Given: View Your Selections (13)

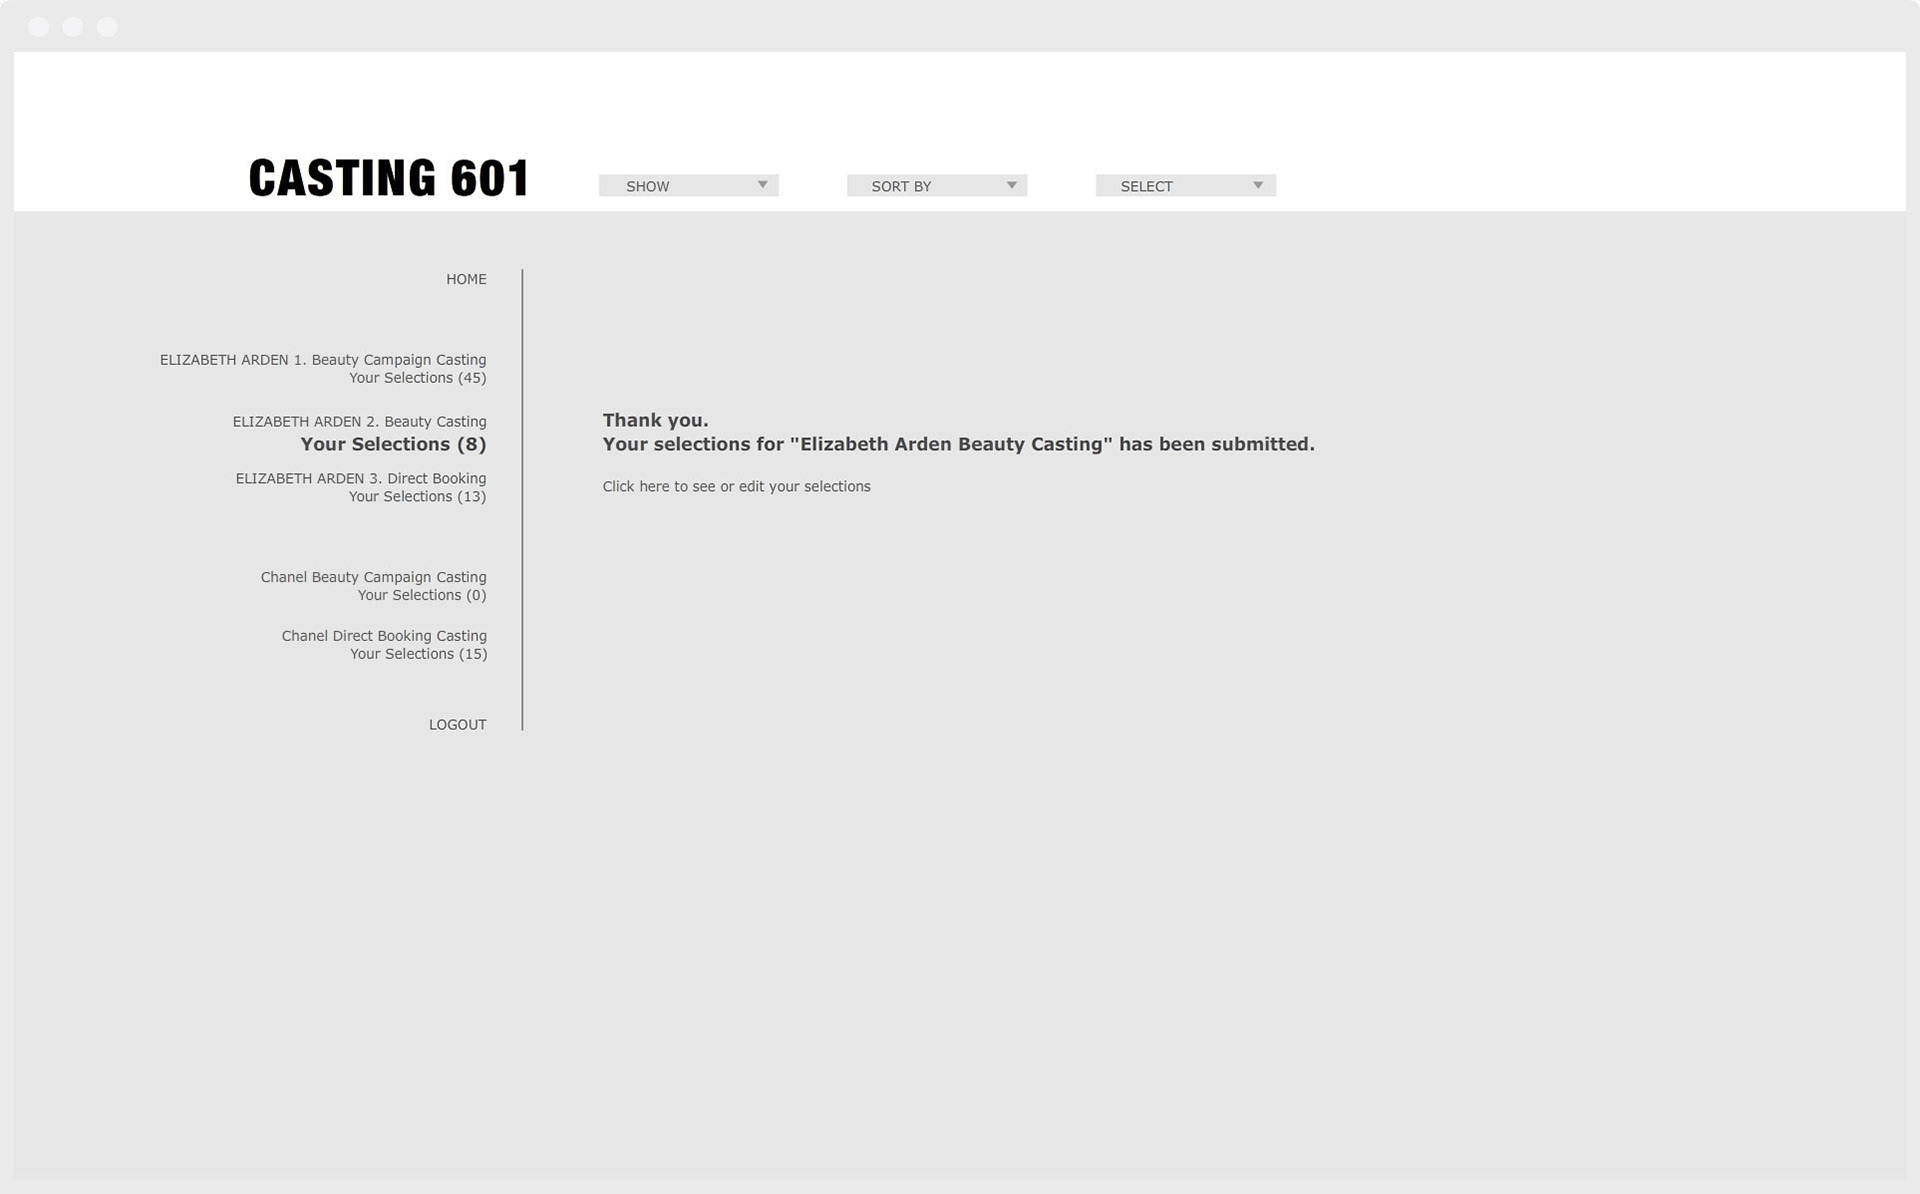Looking at the screenshot, I should pyautogui.click(x=417, y=497).
